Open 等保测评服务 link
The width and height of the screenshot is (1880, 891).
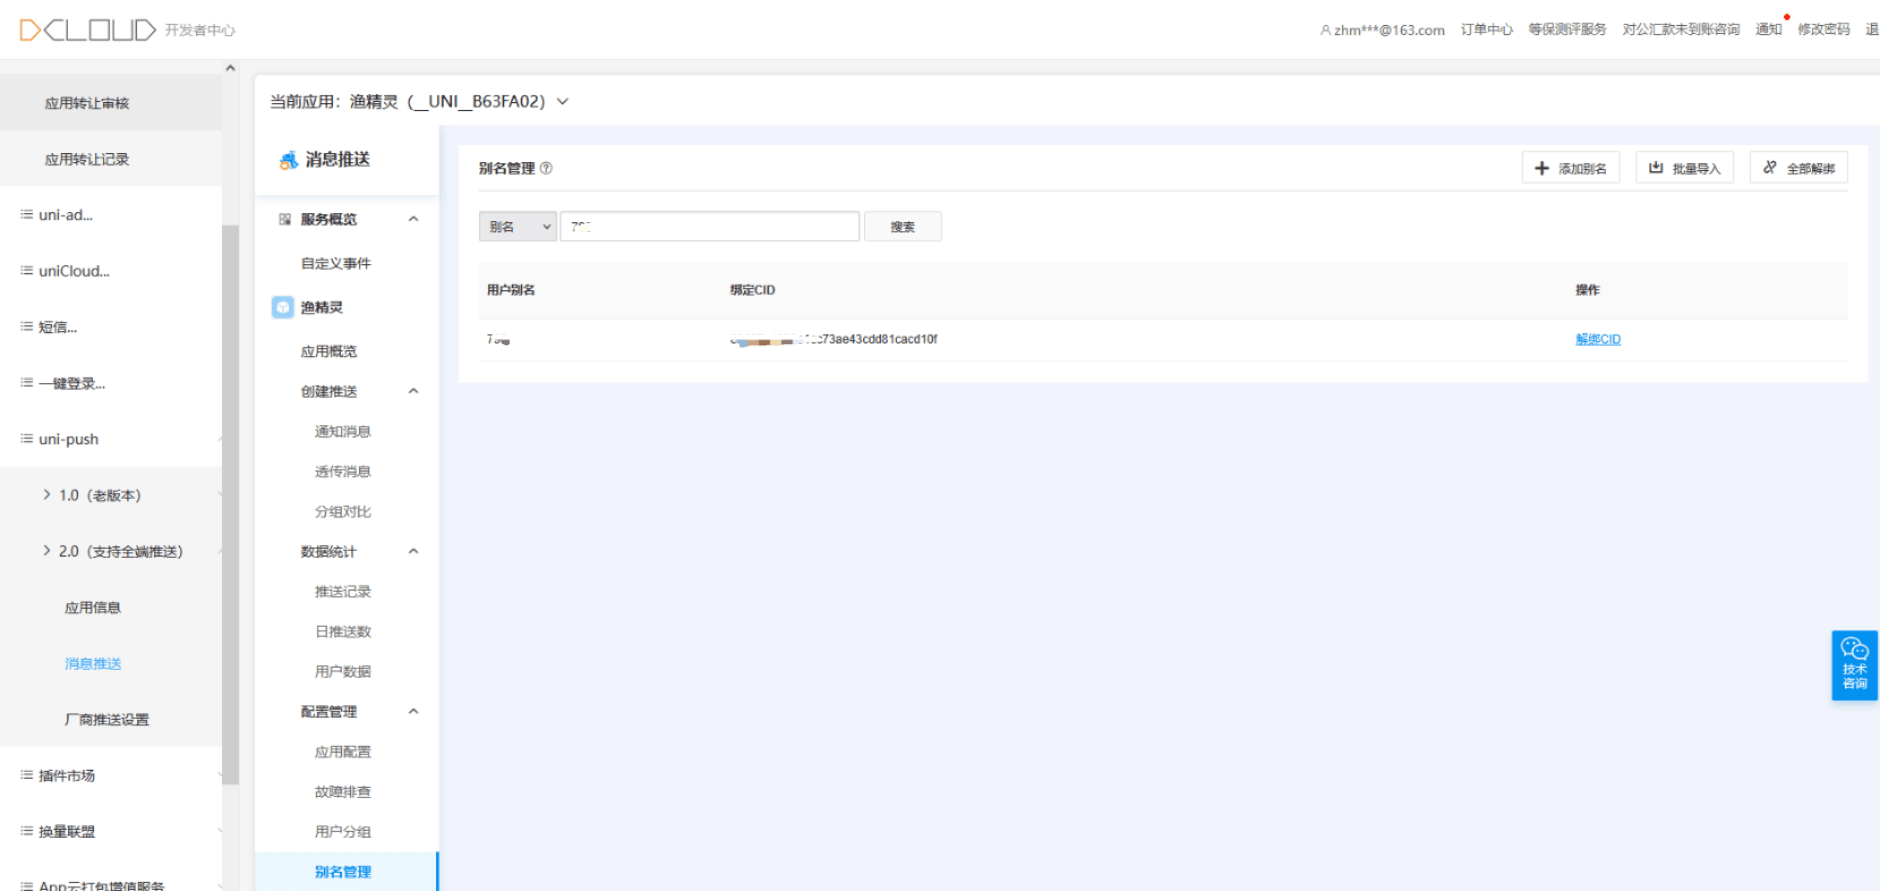point(1567,30)
